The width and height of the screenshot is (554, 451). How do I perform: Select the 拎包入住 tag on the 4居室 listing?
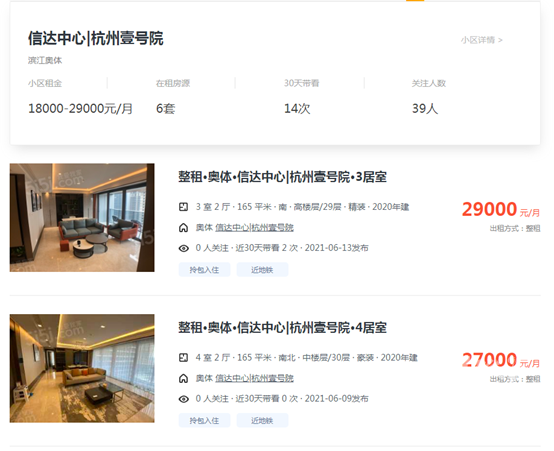click(x=204, y=421)
